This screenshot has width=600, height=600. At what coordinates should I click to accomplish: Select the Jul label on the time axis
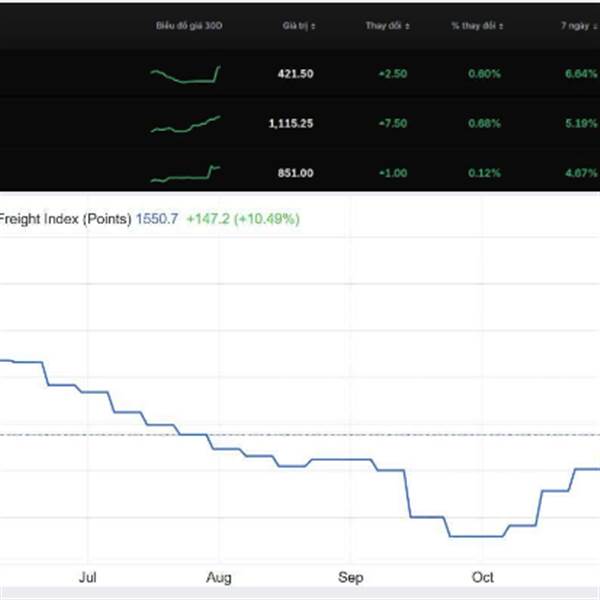(87, 577)
